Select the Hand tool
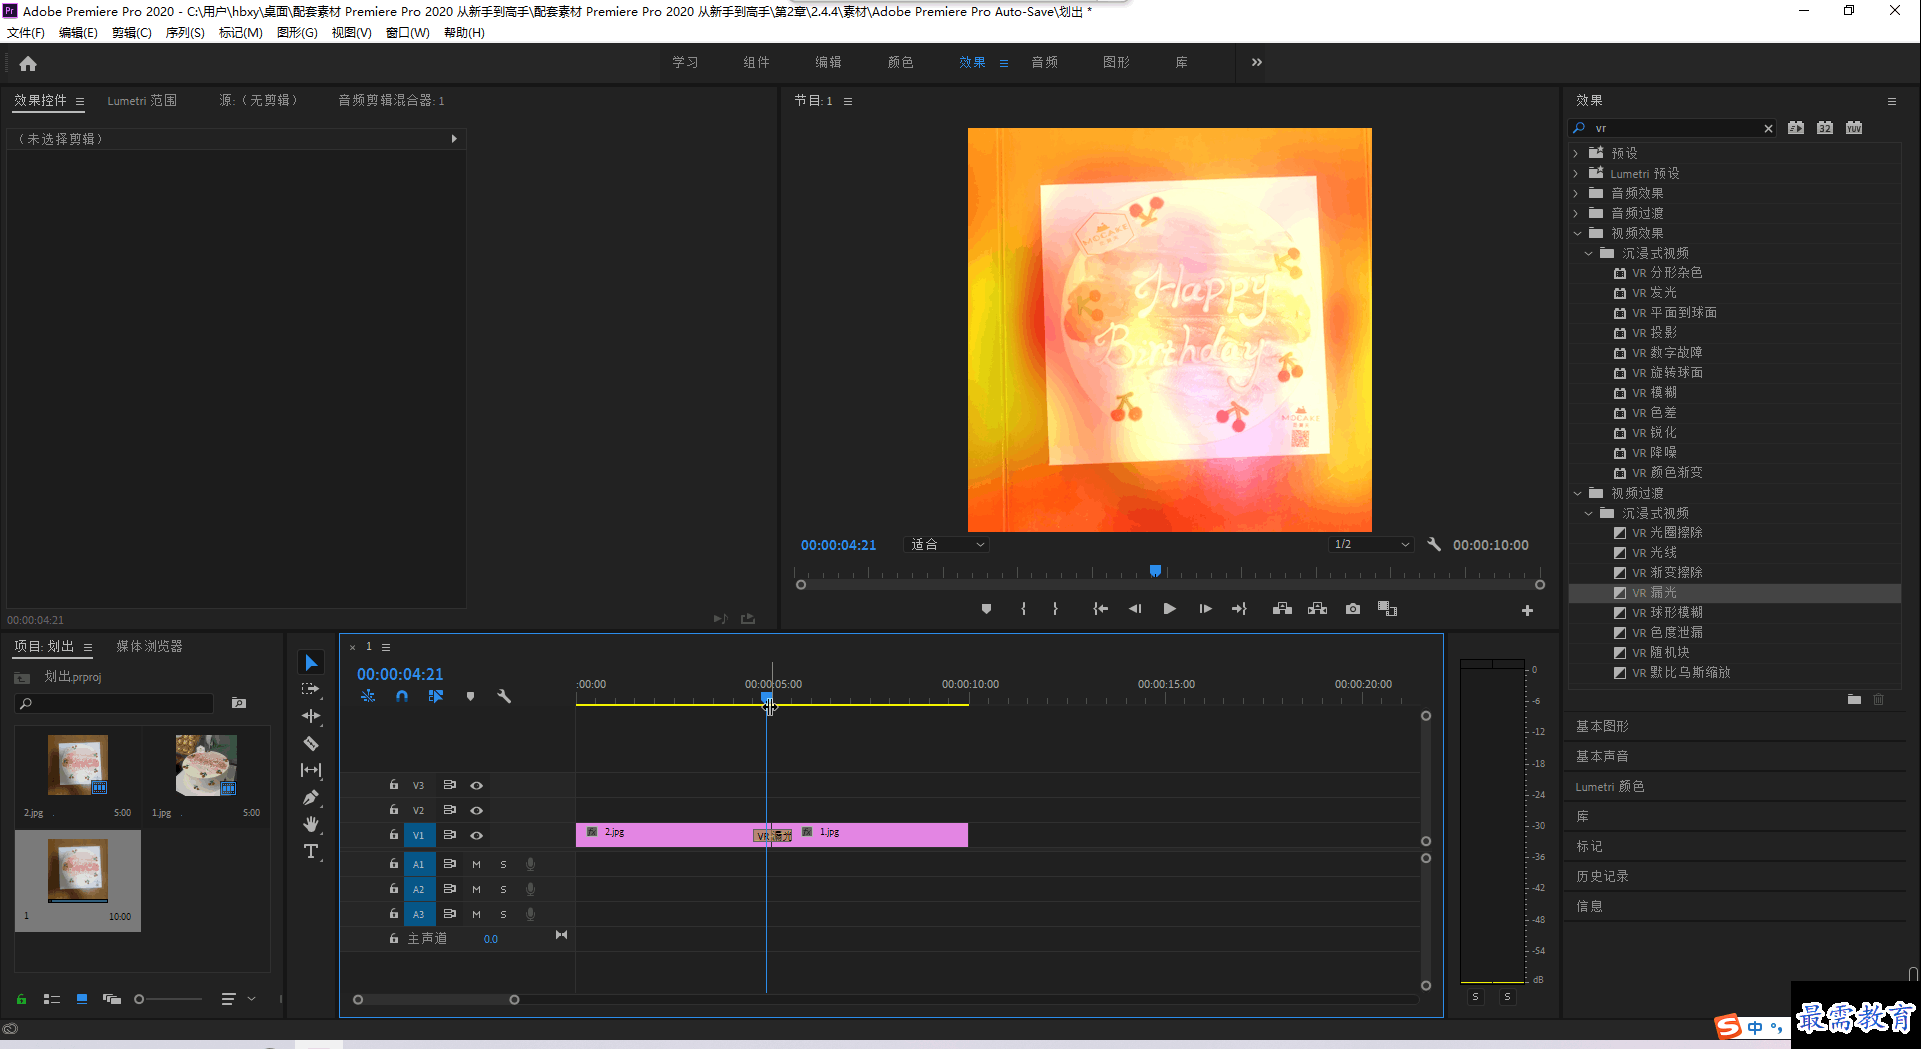The height and width of the screenshot is (1049, 1921). 311,824
